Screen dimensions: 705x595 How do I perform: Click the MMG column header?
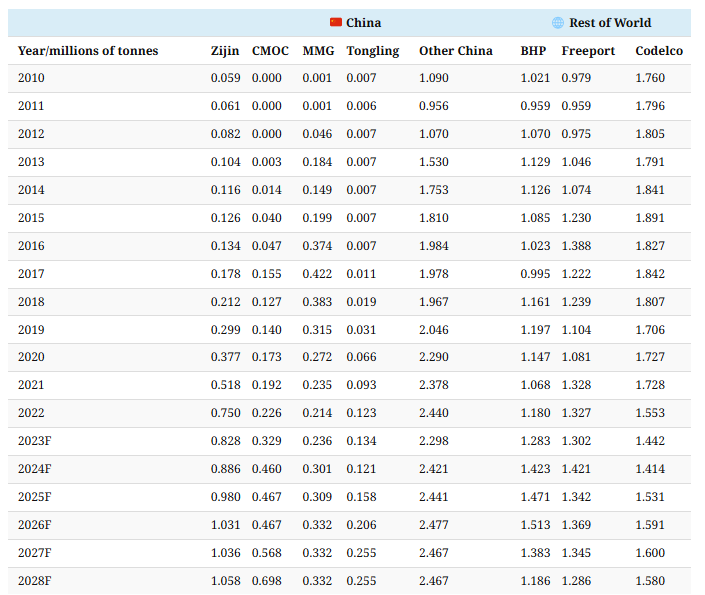(318, 51)
